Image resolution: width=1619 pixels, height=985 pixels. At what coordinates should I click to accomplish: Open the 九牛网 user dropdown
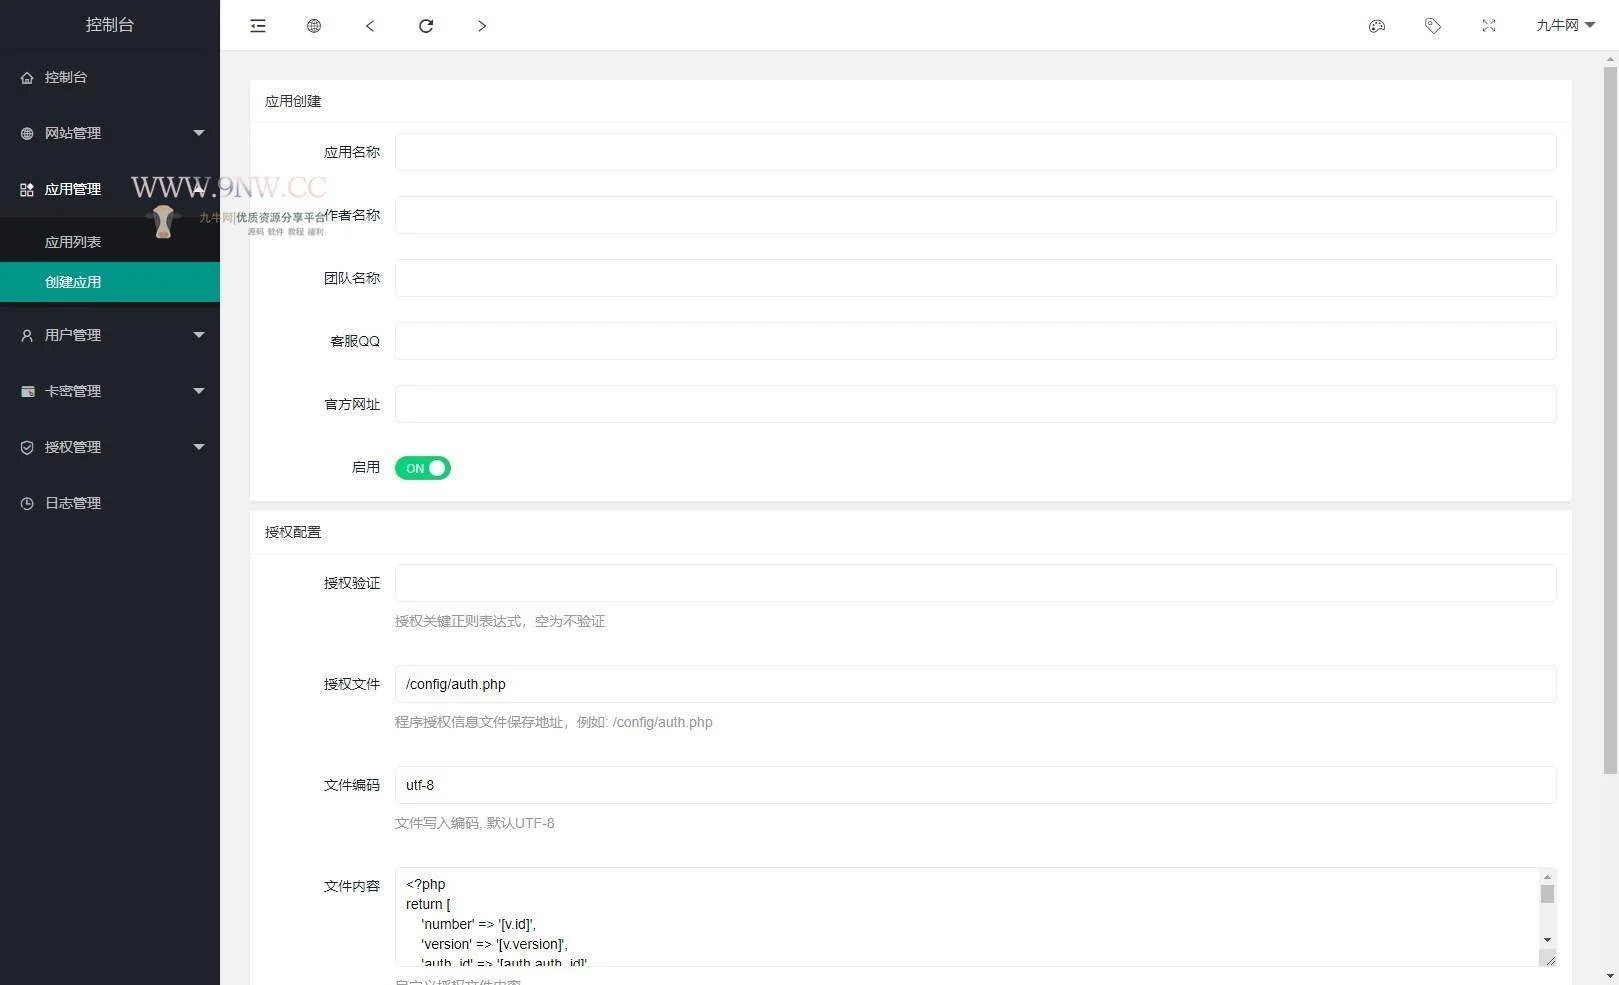tap(1565, 26)
